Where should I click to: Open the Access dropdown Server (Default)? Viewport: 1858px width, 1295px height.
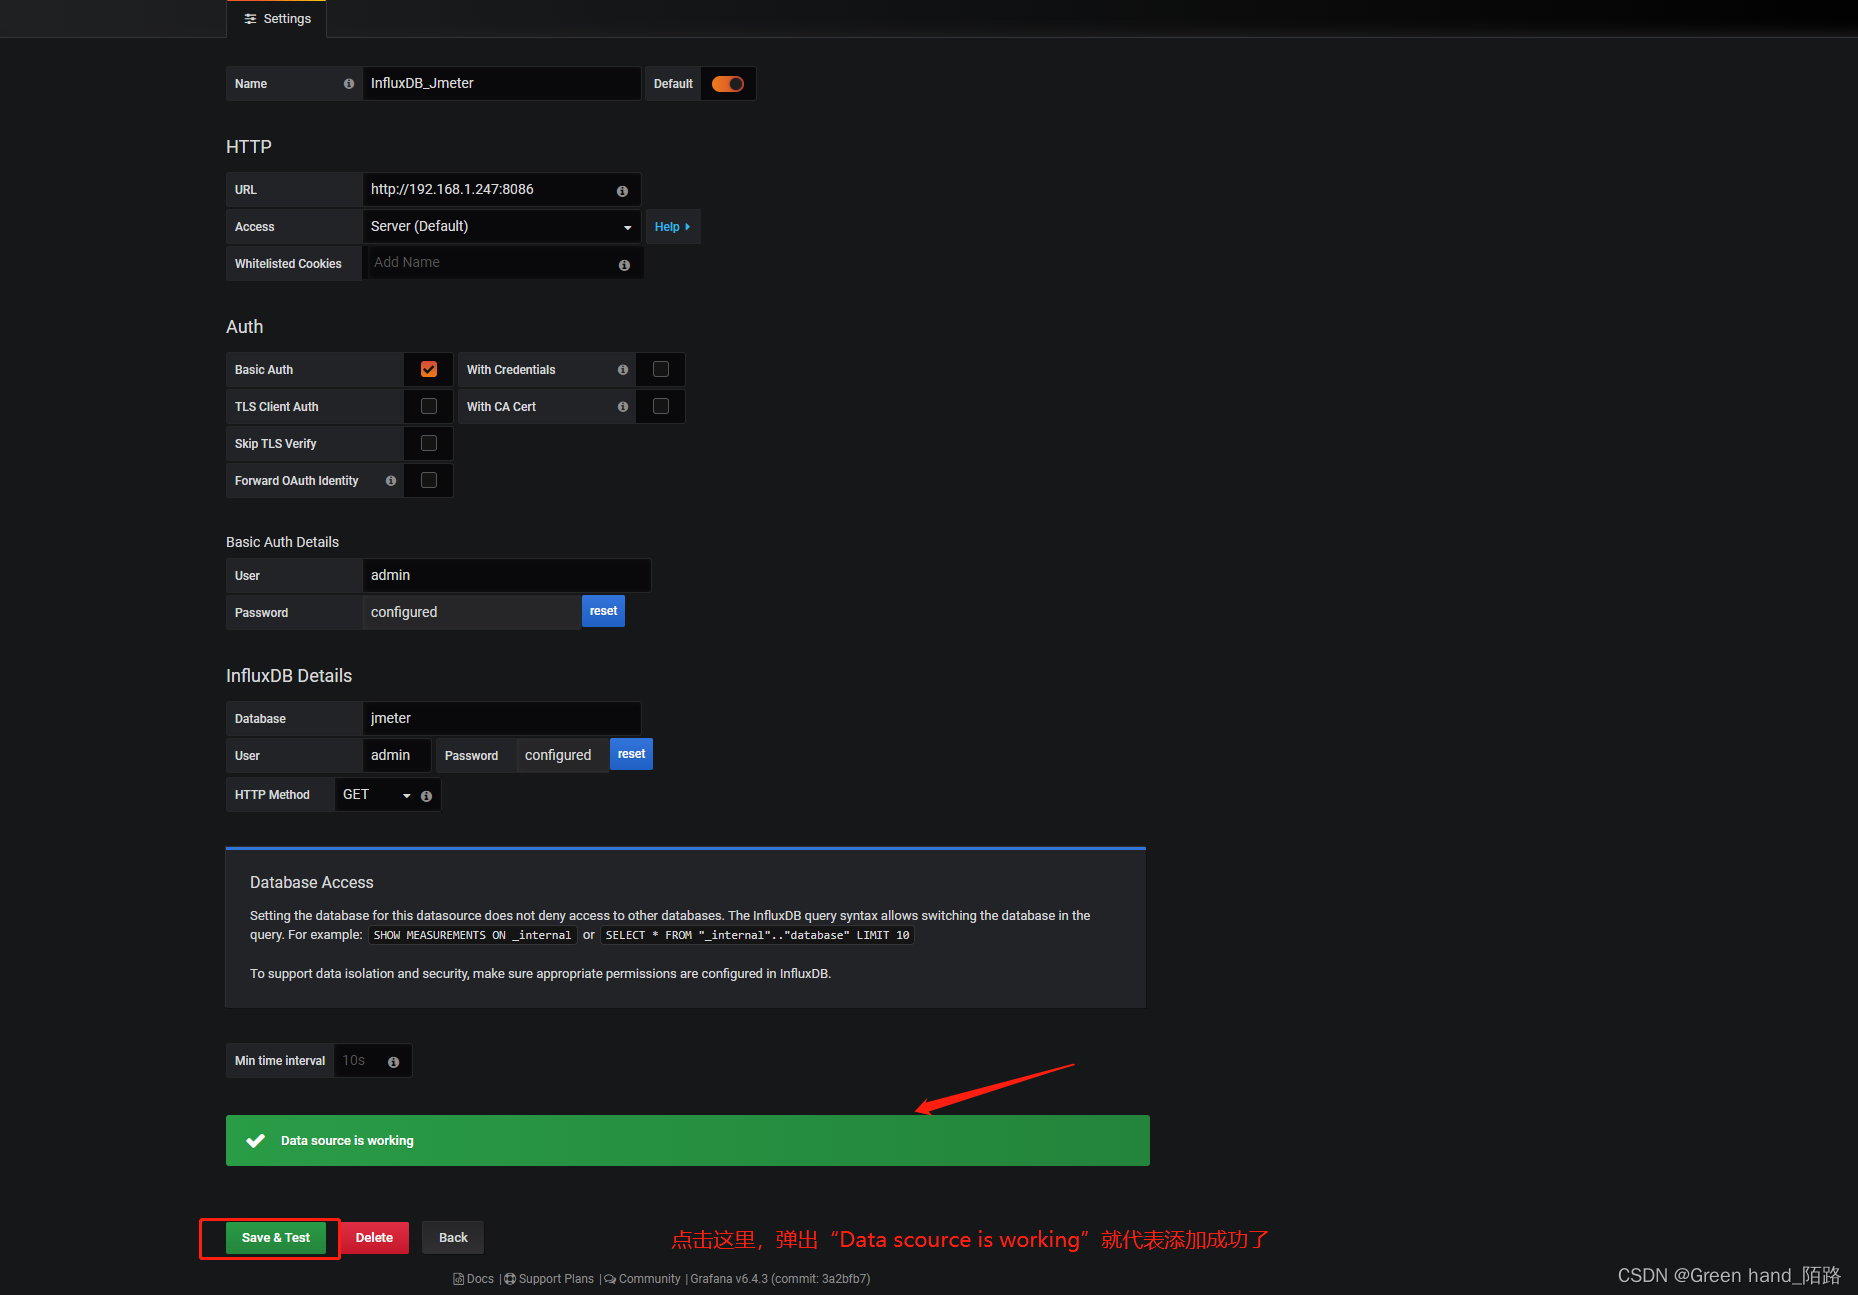(501, 227)
